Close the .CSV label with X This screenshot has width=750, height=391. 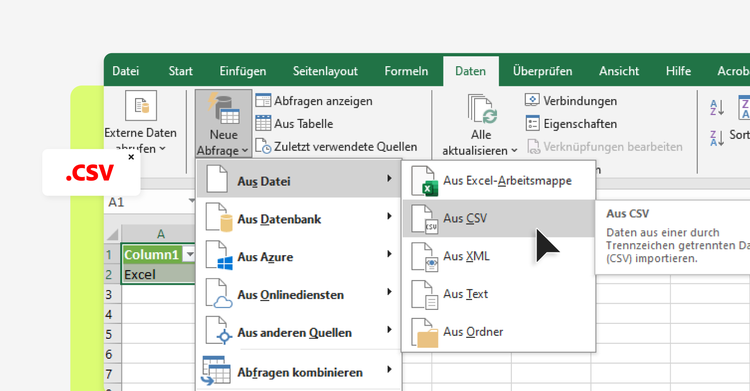[x=131, y=157]
